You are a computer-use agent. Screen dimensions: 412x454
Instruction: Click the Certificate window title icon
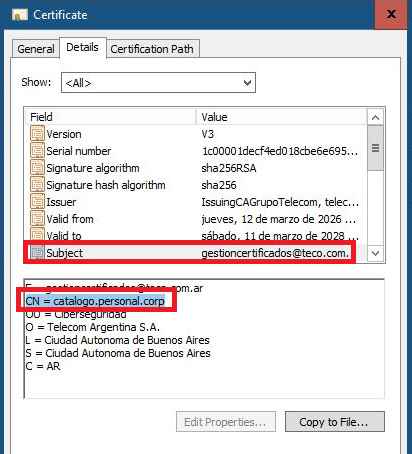coord(20,15)
